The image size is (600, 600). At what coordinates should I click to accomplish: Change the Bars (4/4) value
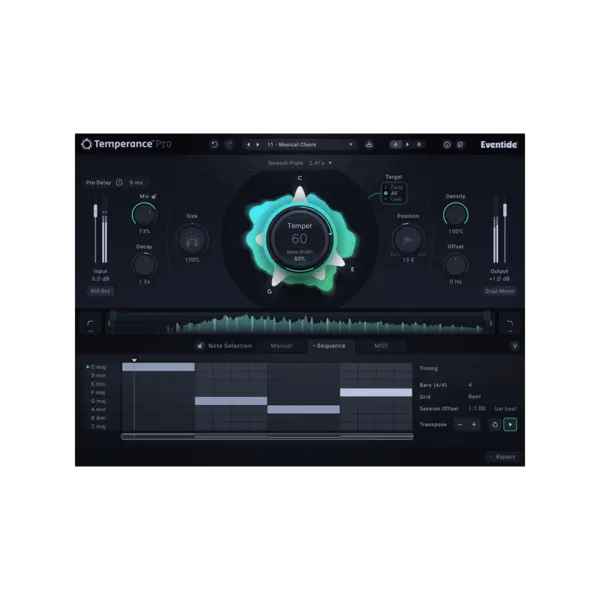coord(470,385)
